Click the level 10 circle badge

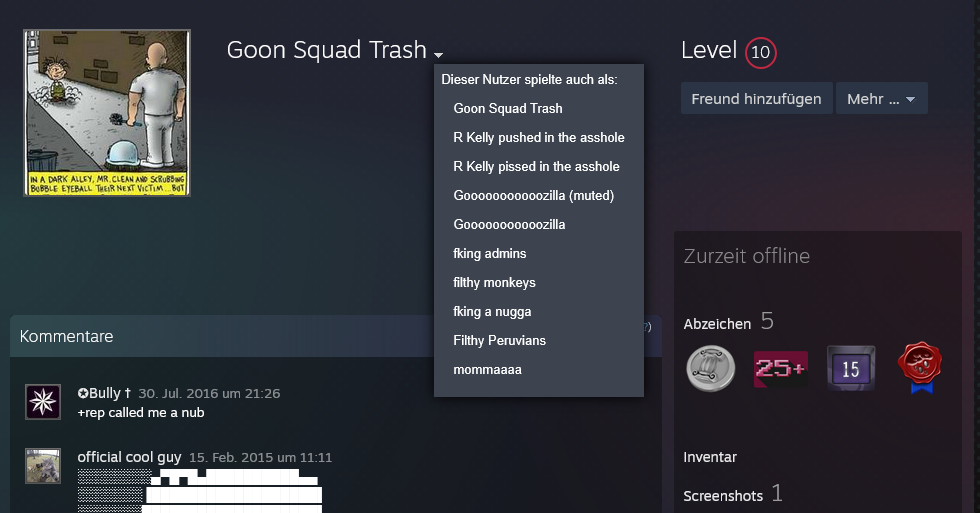click(x=760, y=52)
